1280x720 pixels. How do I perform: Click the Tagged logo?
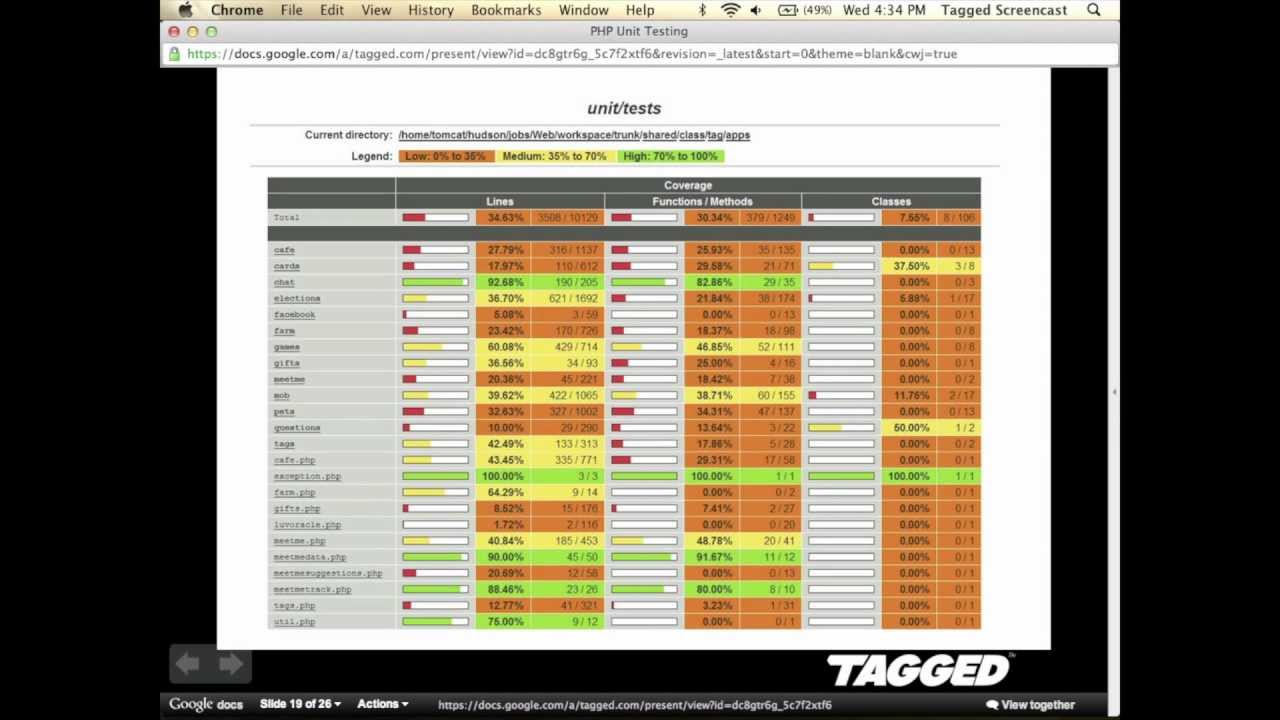tap(920, 670)
